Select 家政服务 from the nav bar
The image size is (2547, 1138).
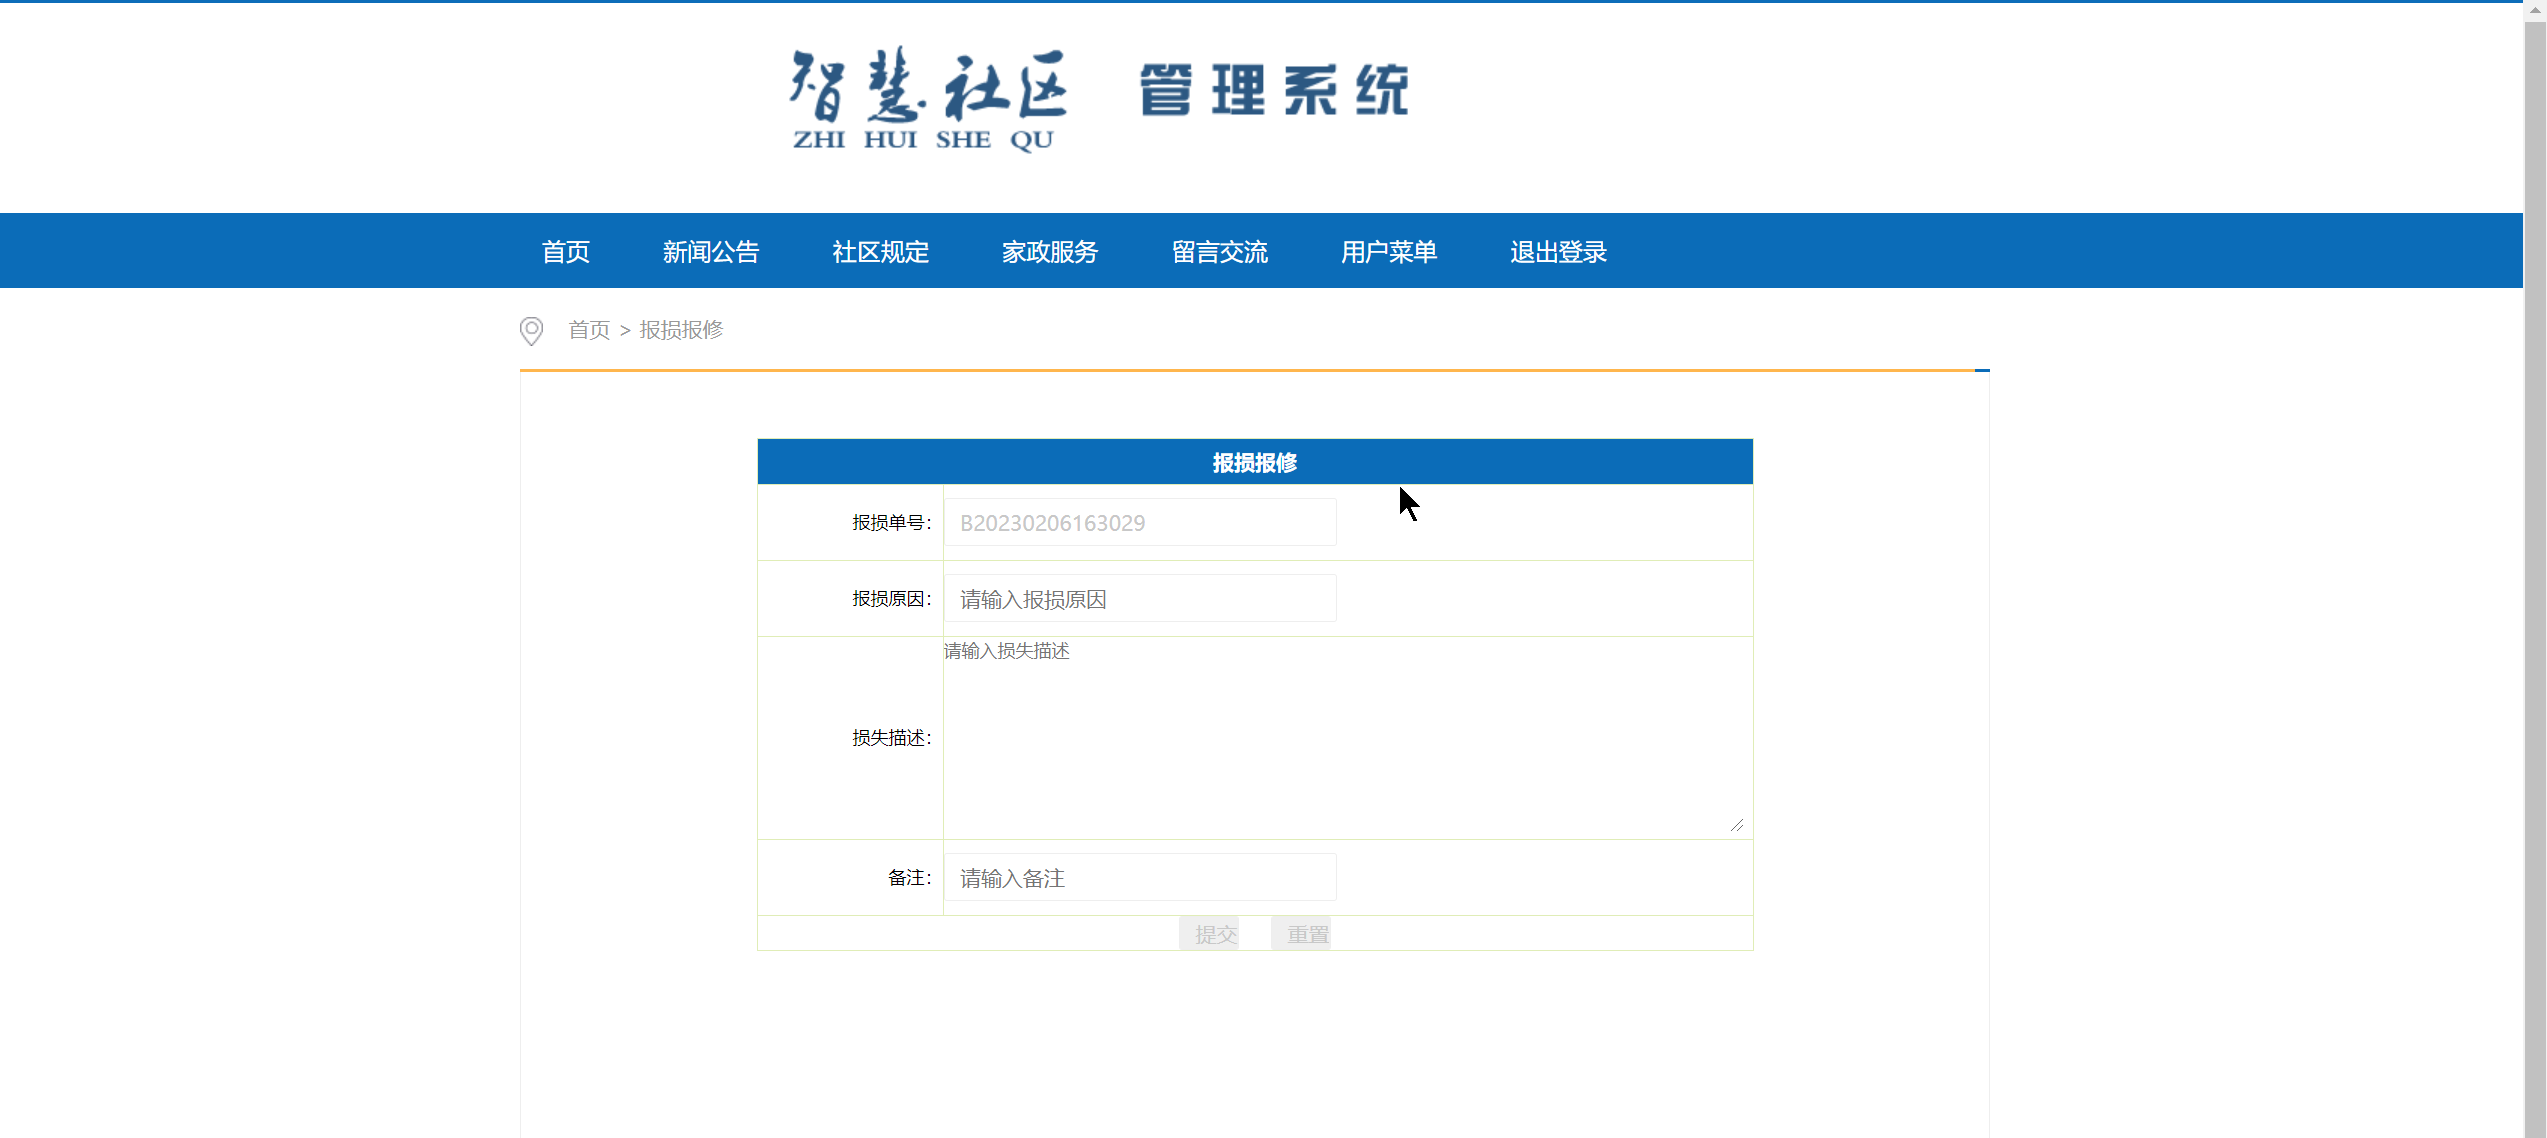click(x=1049, y=252)
